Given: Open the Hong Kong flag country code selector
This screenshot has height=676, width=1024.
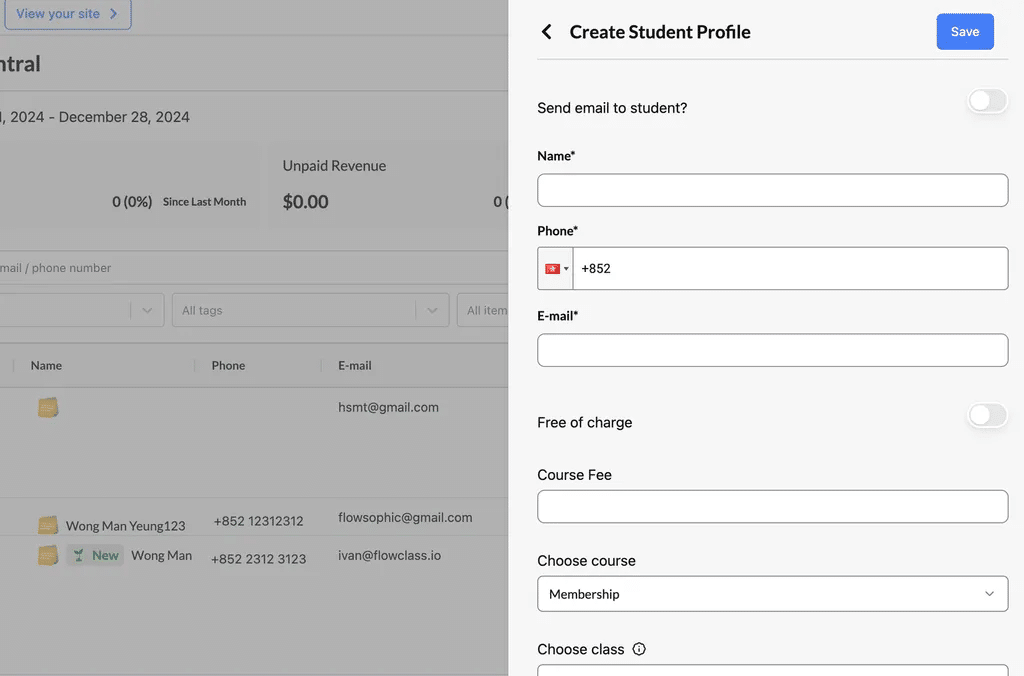Looking at the screenshot, I should pyautogui.click(x=556, y=268).
